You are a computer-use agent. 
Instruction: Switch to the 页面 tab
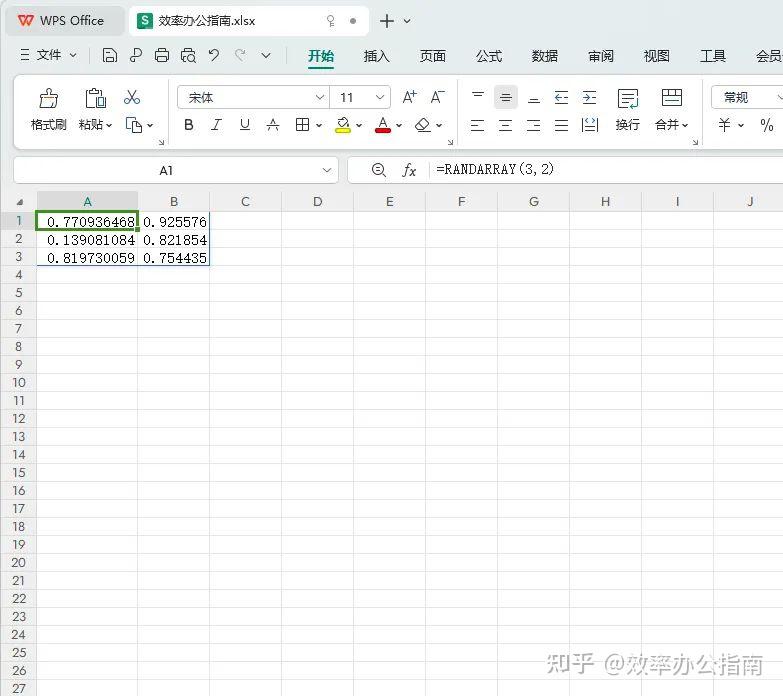tap(432, 56)
